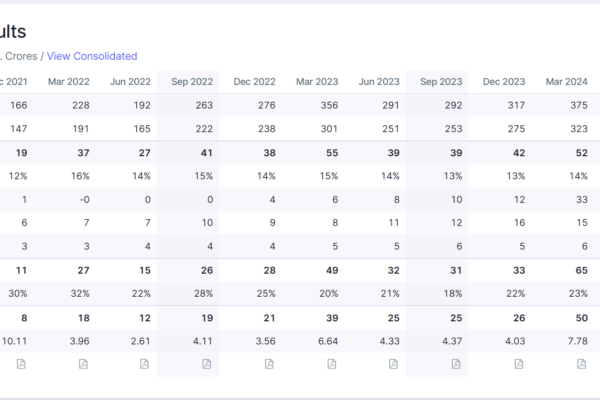Screen dimensions: 600x400
Task: Select the Mar 2024 column header
Action: click(x=567, y=82)
